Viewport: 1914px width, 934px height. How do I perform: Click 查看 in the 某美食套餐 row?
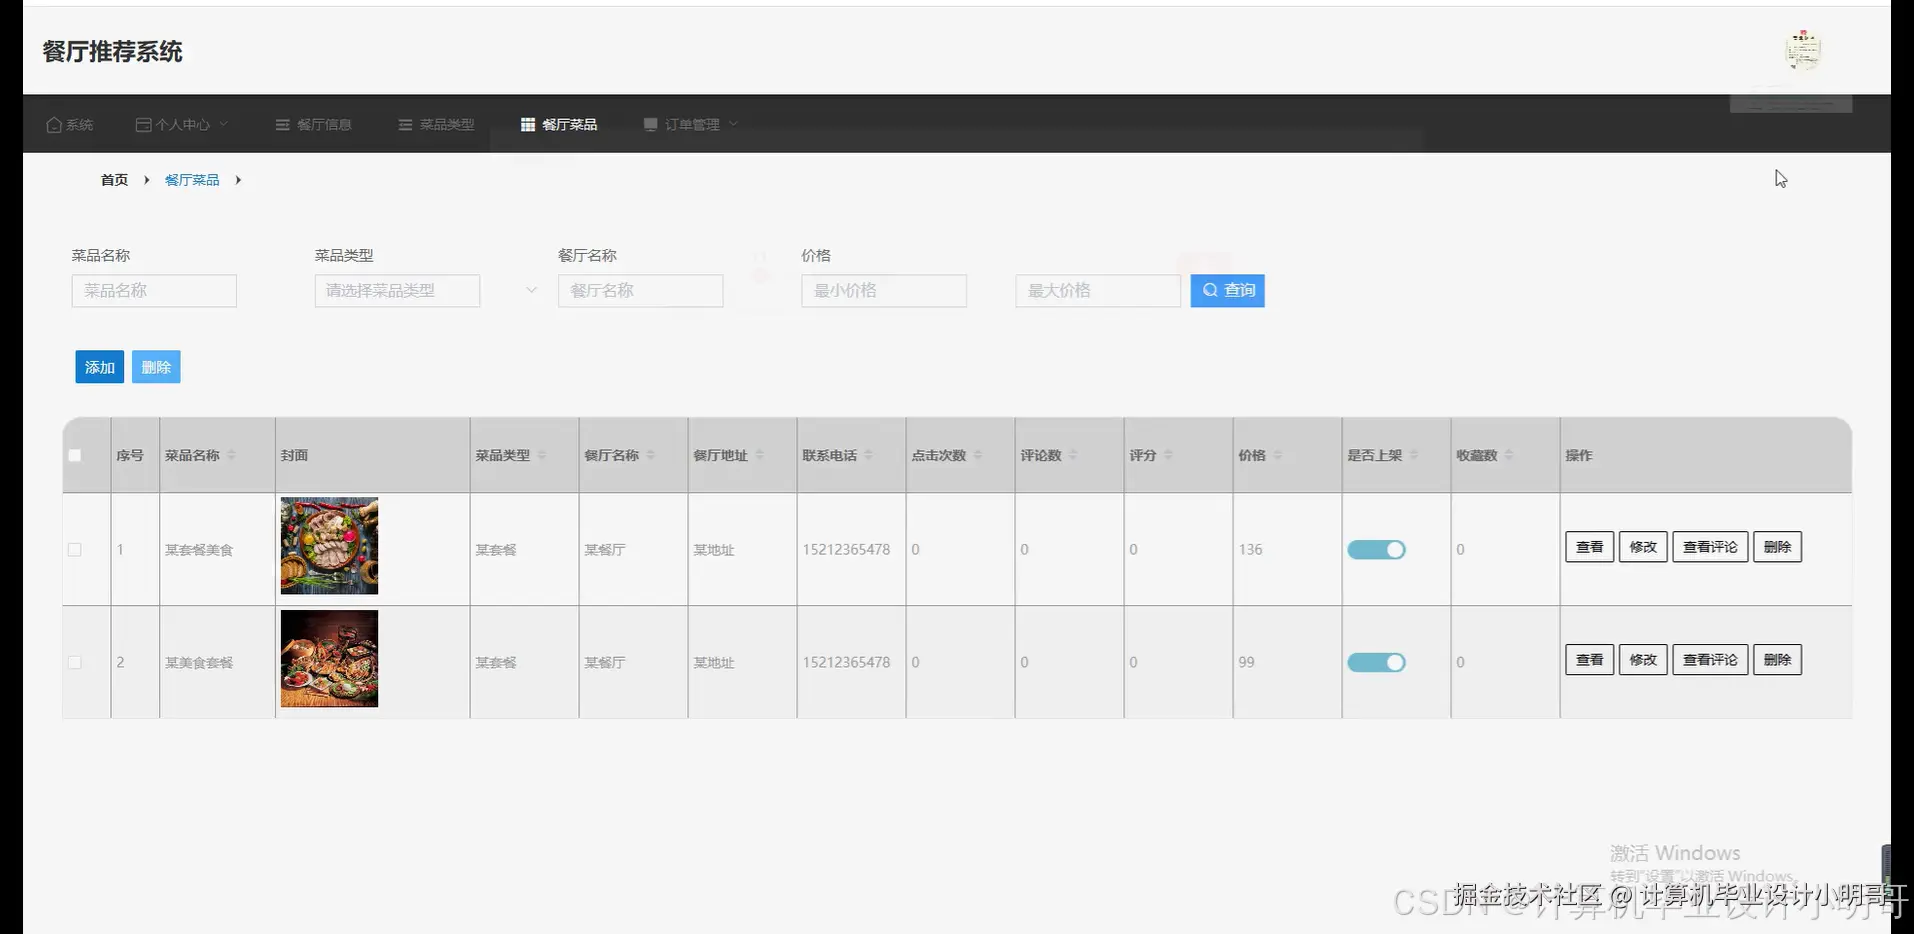1589,660
